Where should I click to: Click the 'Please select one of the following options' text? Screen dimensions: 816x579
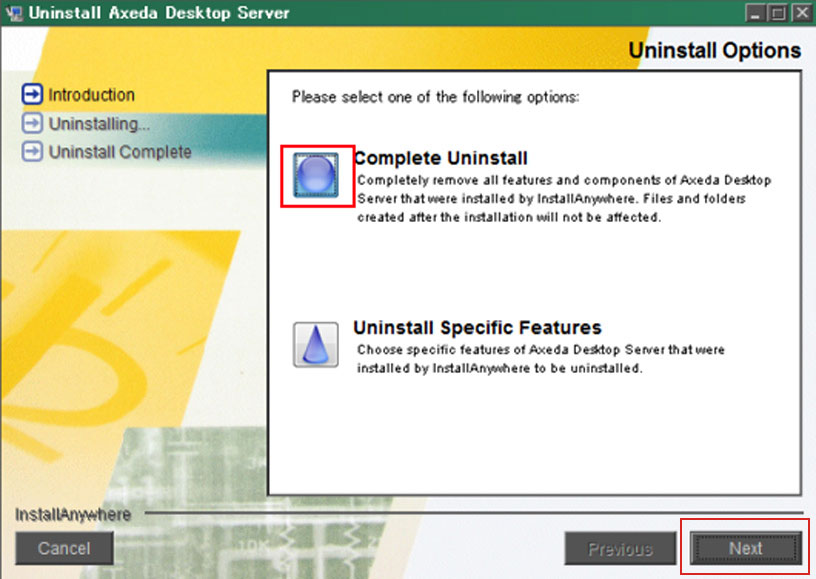(435, 97)
